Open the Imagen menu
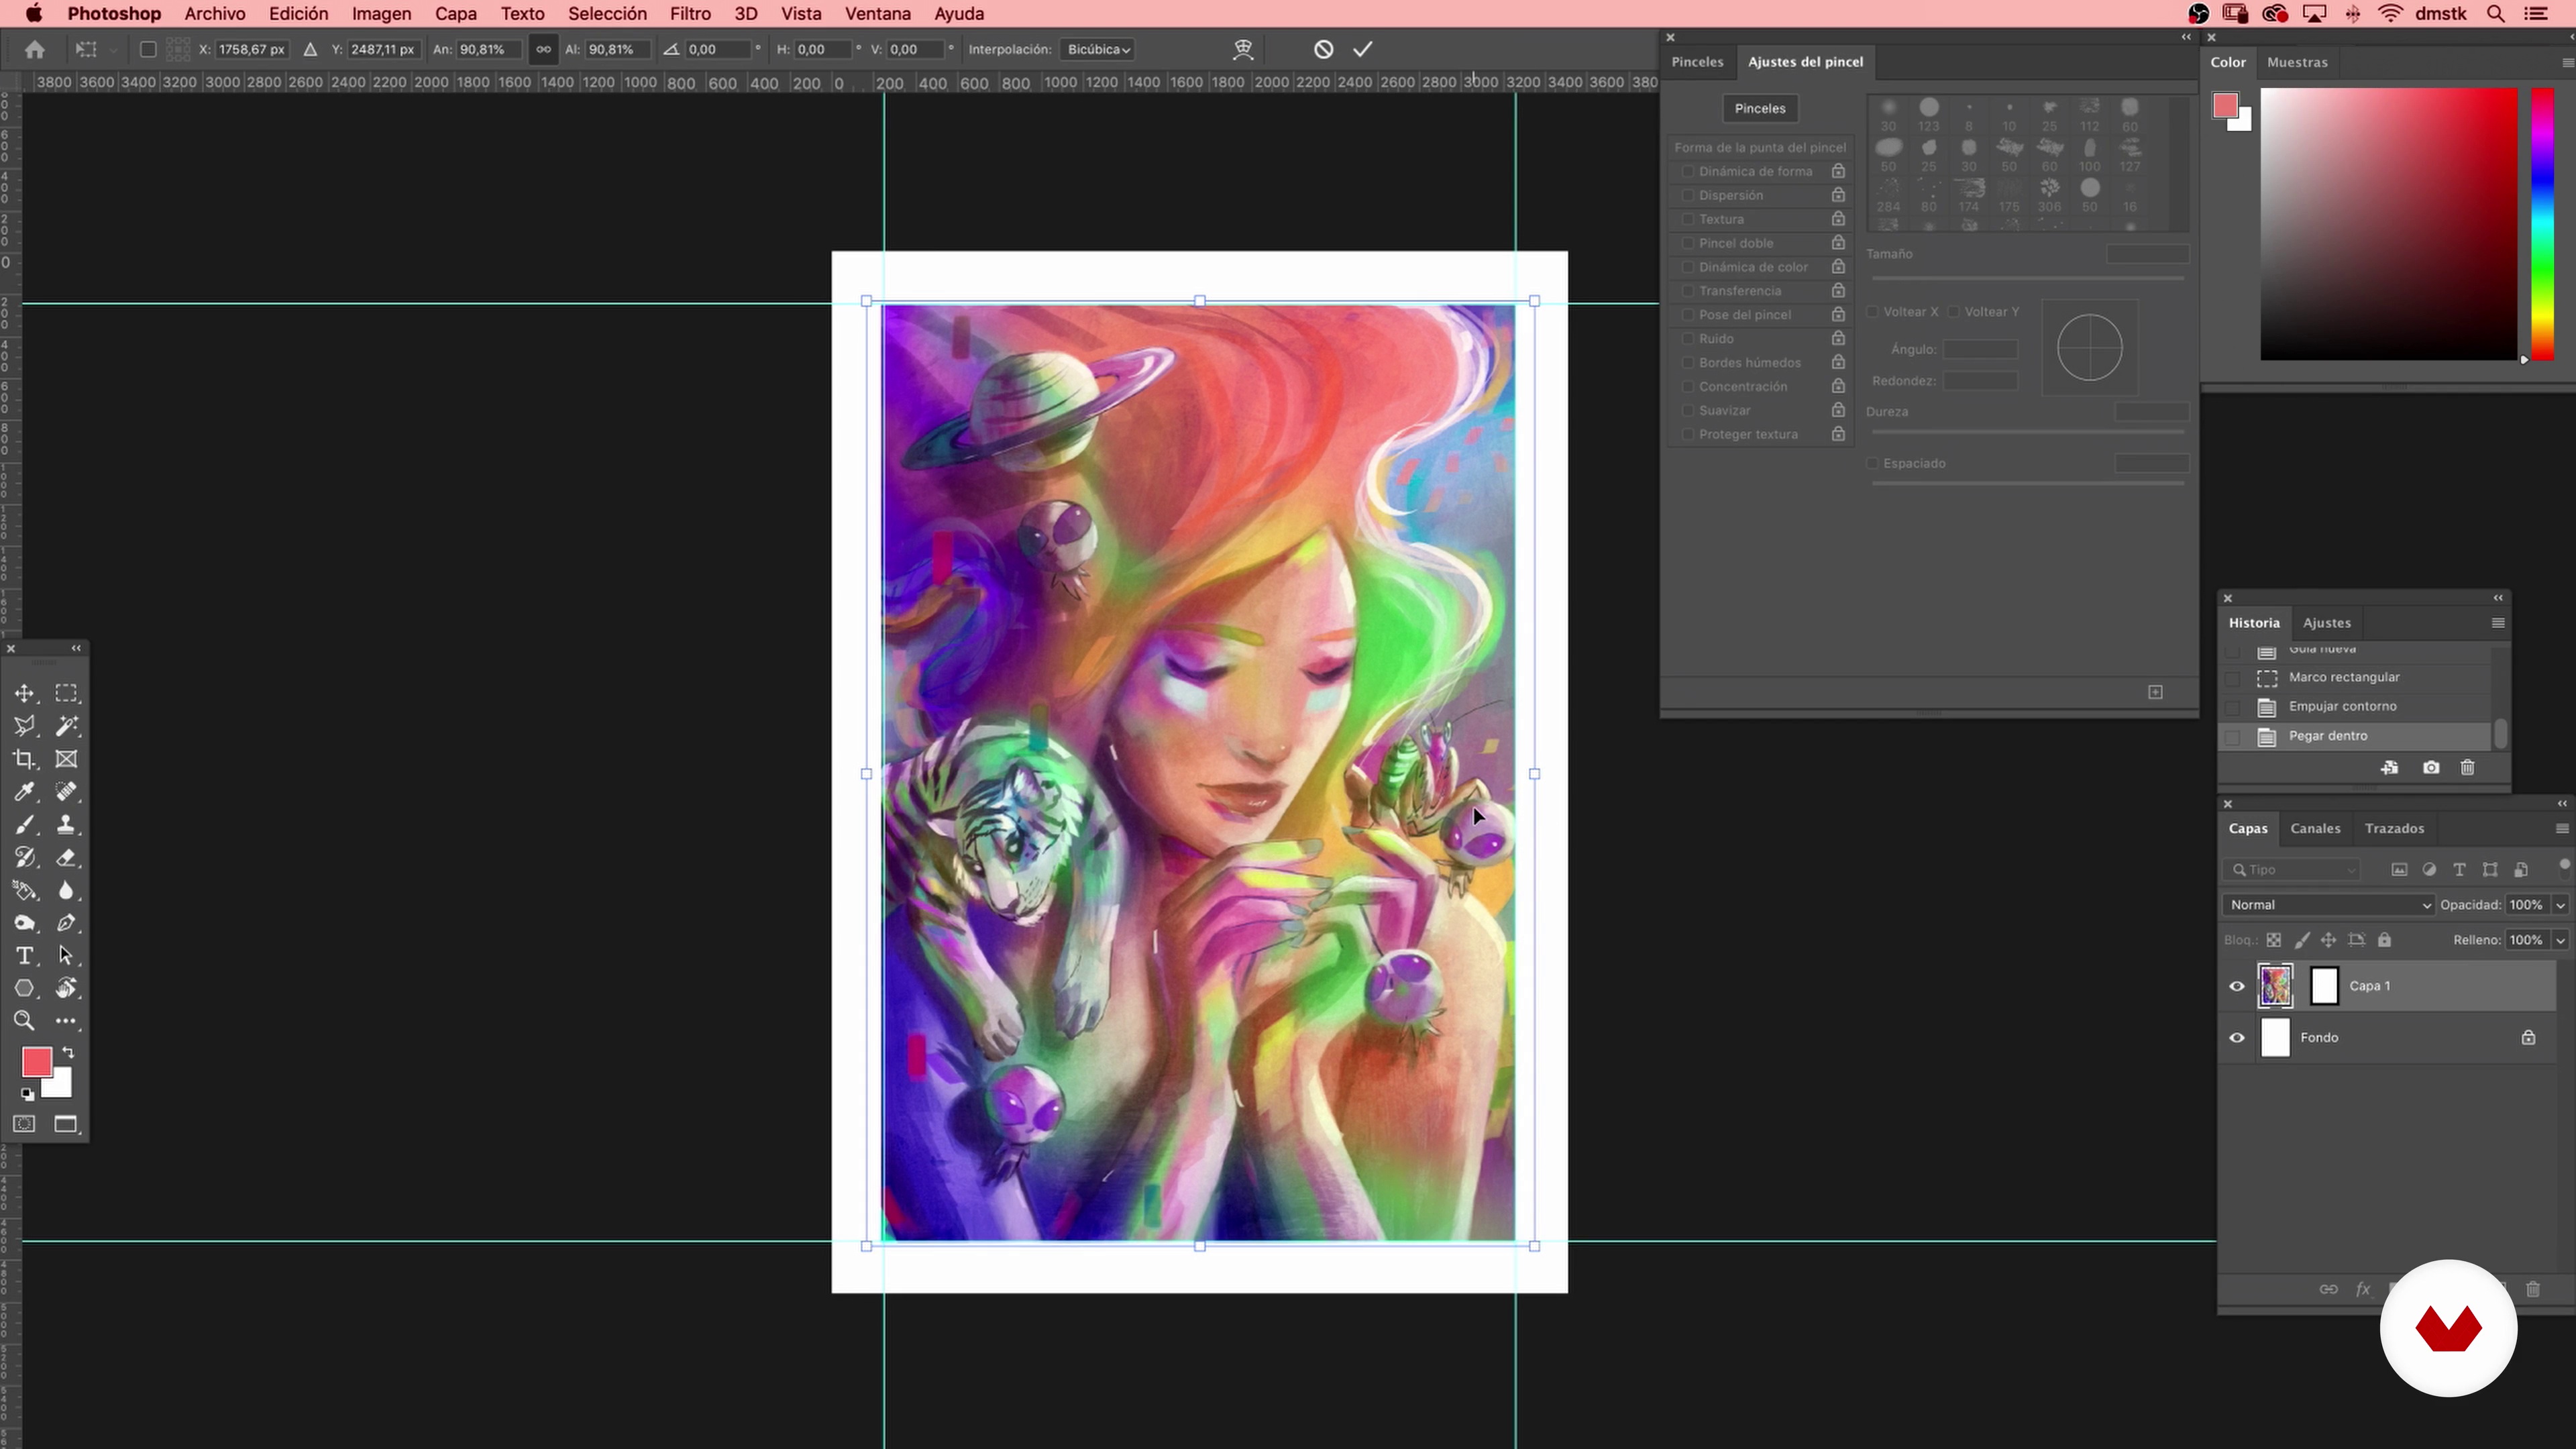The height and width of the screenshot is (1449, 2576). click(x=381, y=14)
